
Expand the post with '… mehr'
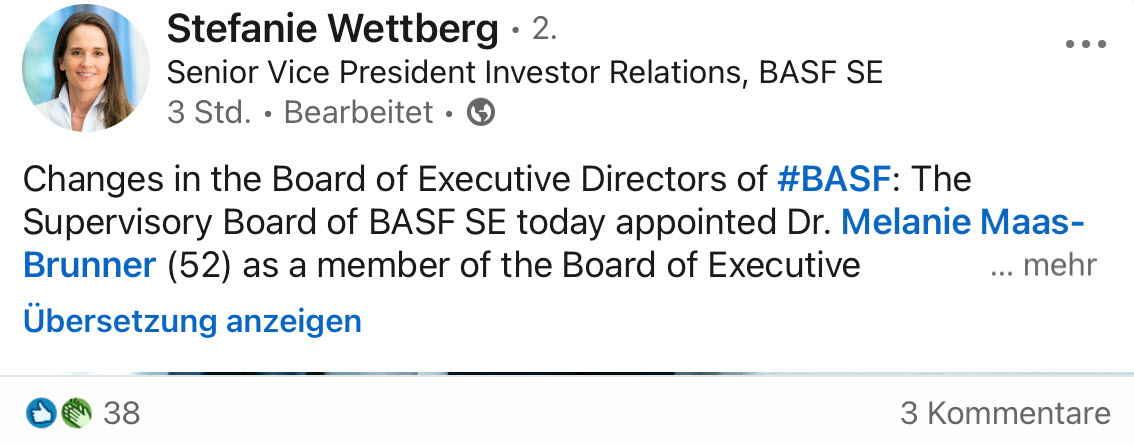coord(1043,266)
